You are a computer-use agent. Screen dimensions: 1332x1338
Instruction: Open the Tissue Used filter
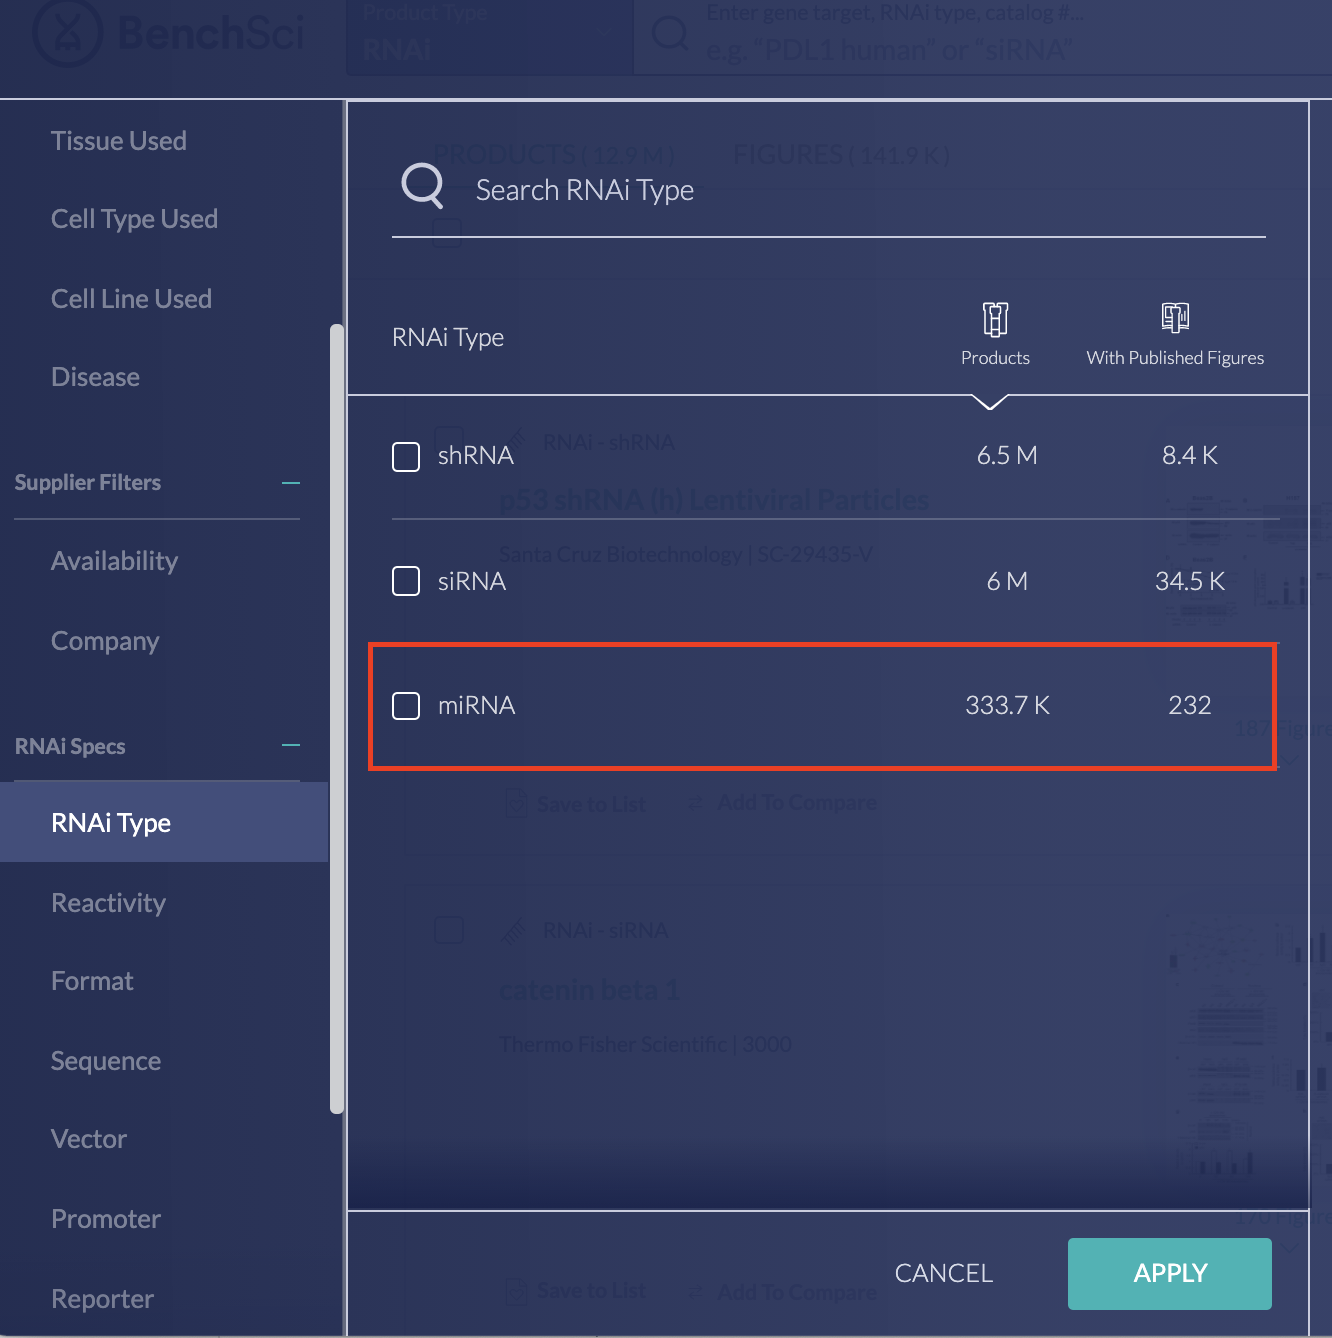(x=119, y=141)
